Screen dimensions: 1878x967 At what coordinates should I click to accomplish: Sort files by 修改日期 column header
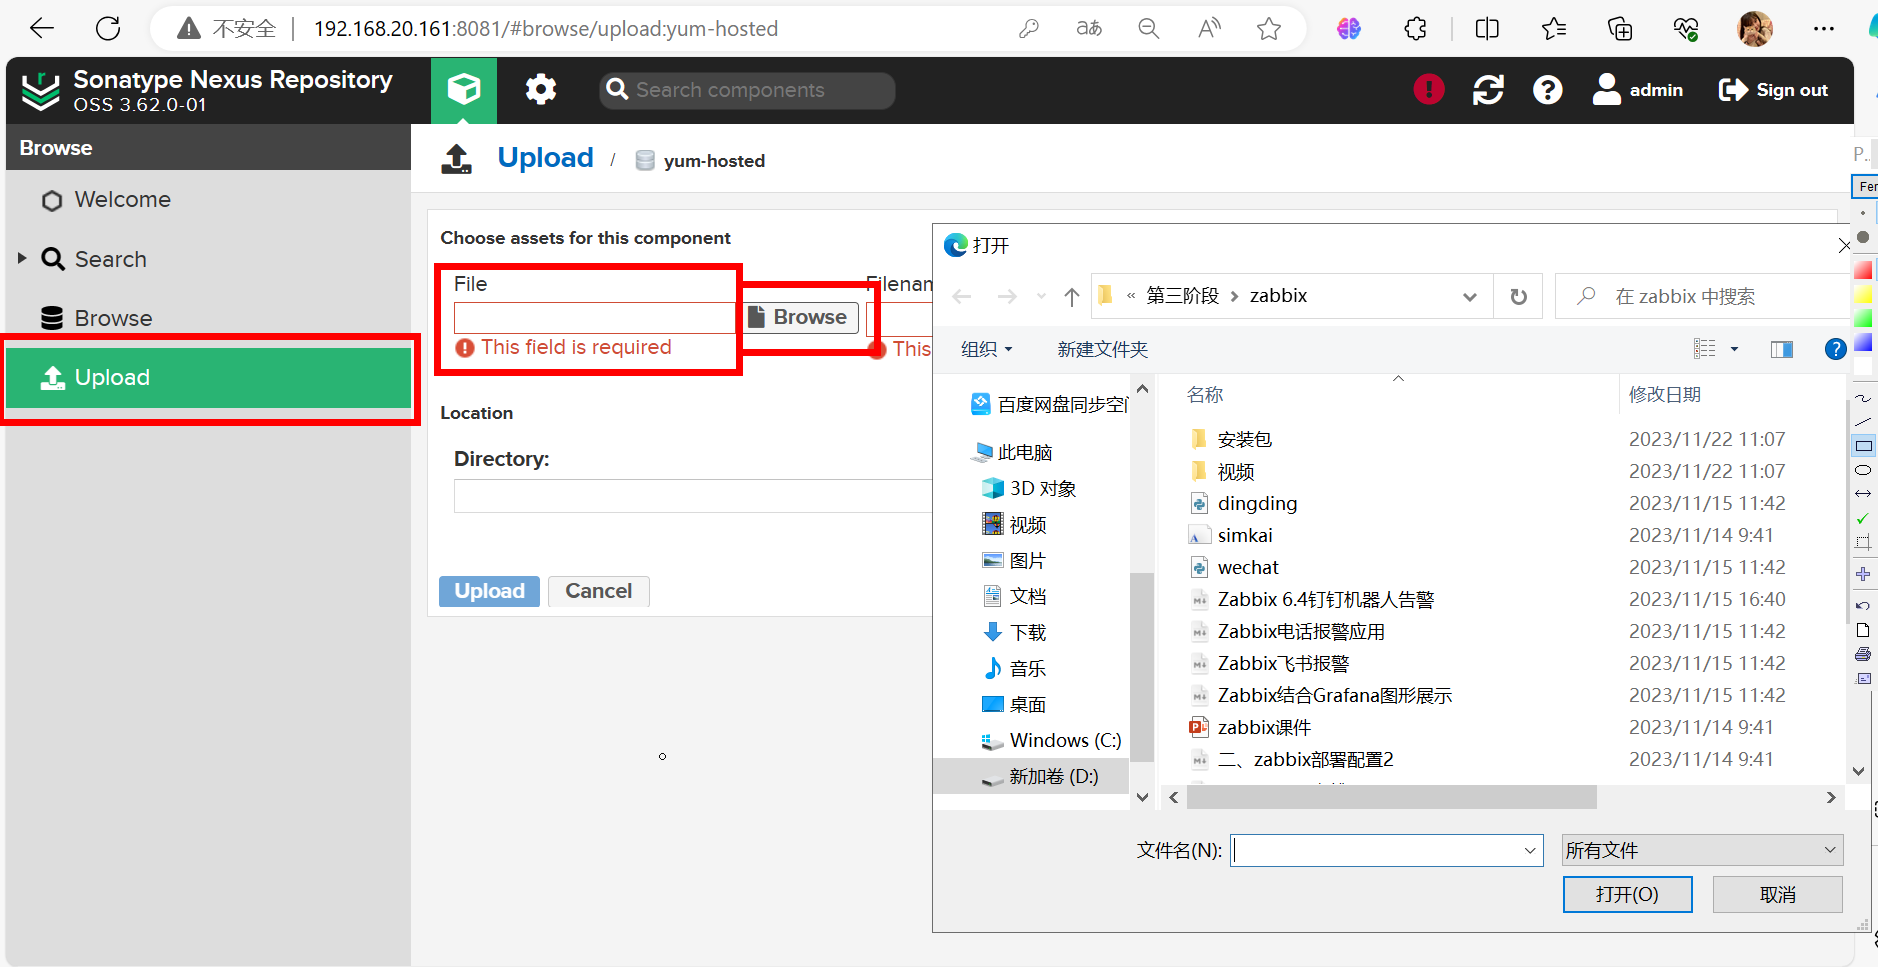[x=1665, y=394]
